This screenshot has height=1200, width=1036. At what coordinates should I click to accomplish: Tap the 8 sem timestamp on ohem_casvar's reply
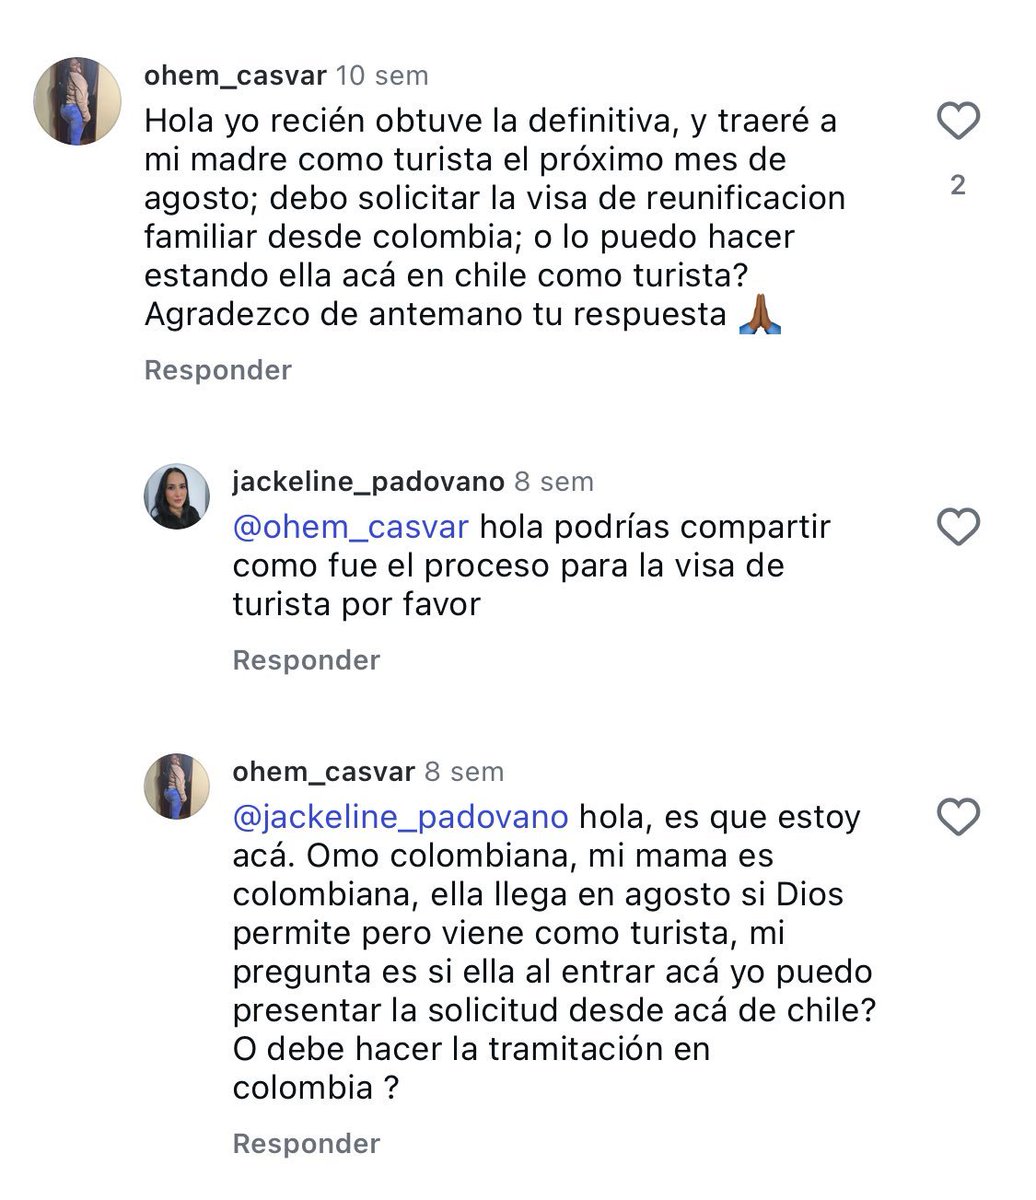(x=464, y=772)
